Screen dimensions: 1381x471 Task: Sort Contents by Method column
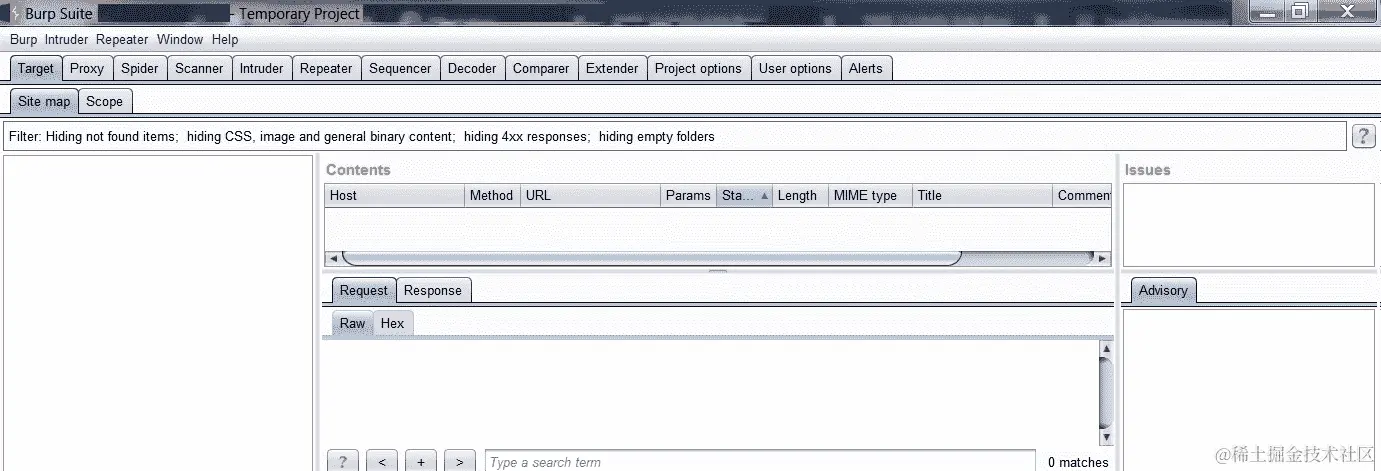point(492,196)
